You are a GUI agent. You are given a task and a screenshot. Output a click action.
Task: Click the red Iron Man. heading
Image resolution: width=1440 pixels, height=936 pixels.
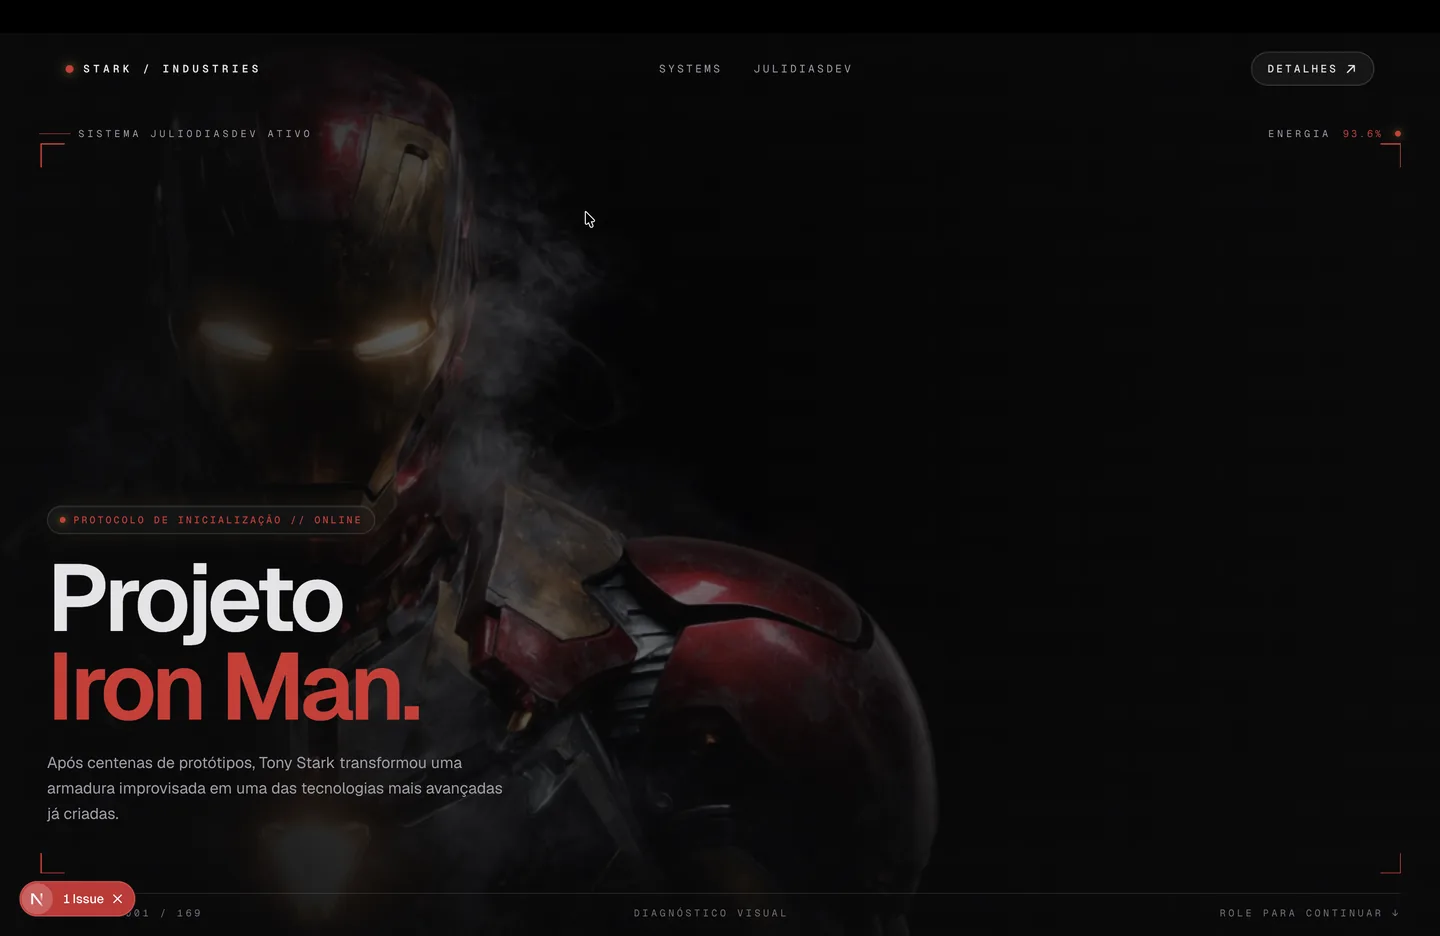click(235, 687)
